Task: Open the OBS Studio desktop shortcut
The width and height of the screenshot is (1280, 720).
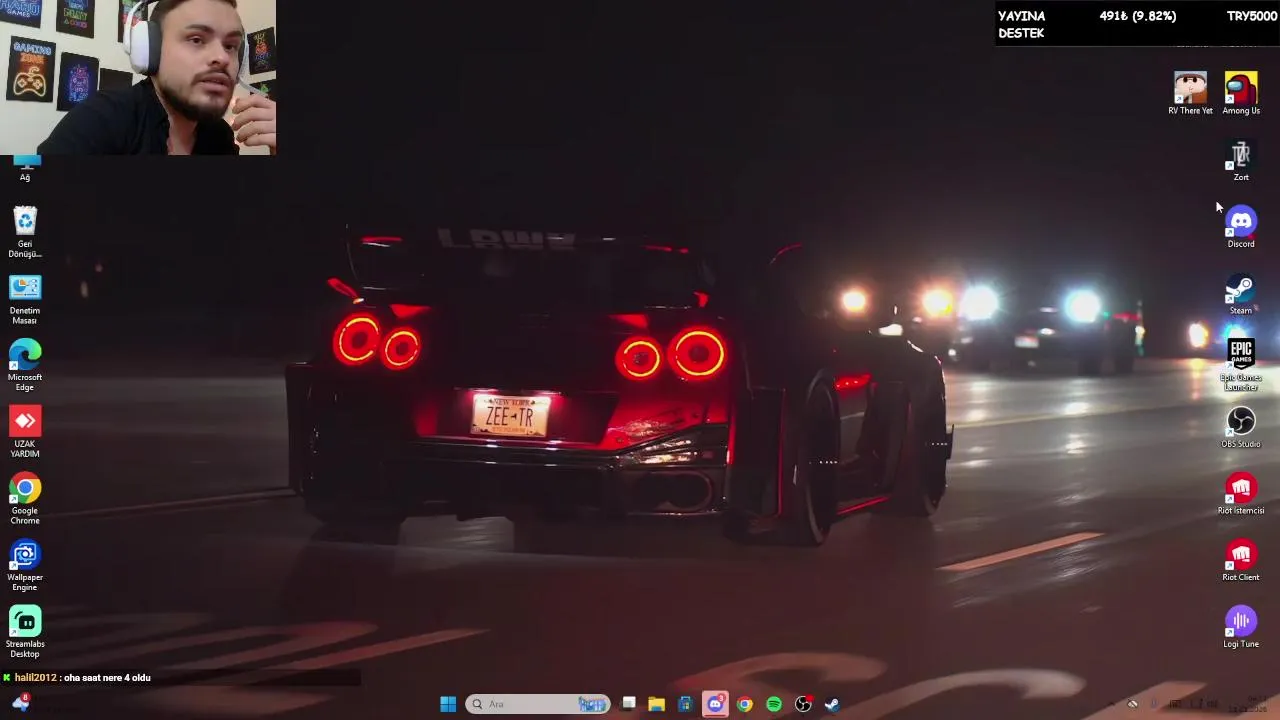Action: pyautogui.click(x=1241, y=427)
